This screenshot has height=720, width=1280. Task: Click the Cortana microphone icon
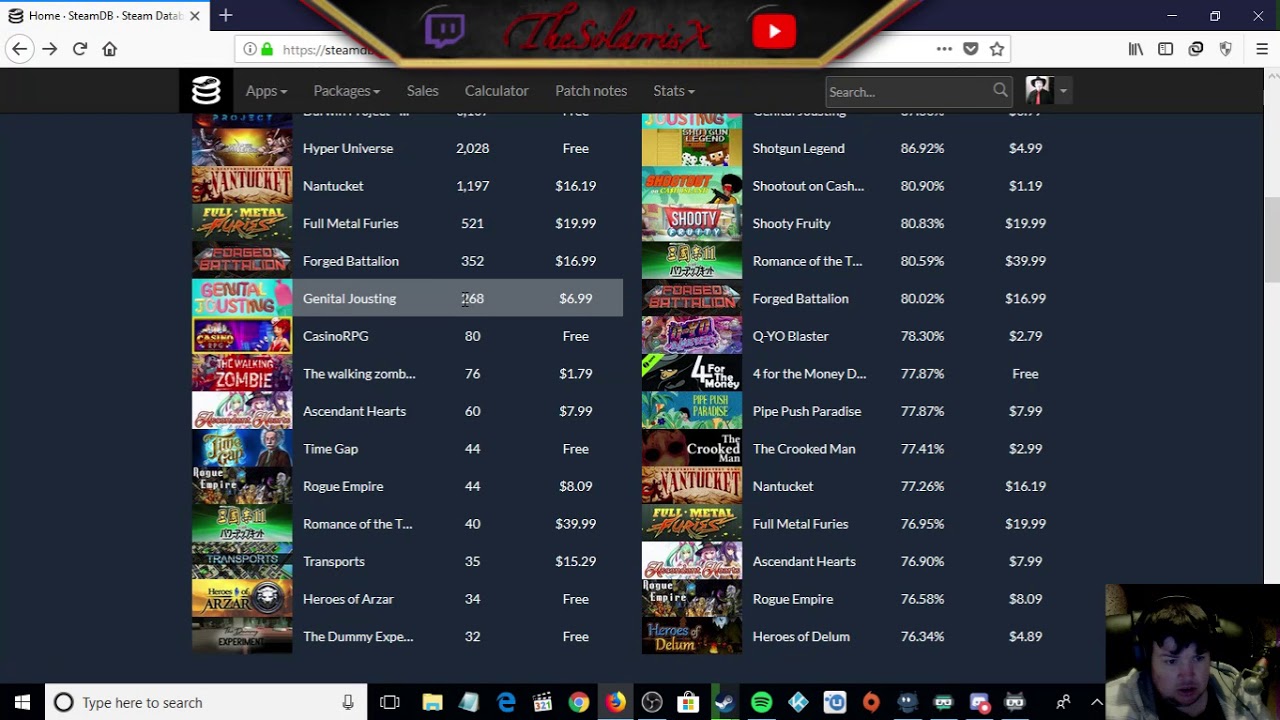[348, 702]
